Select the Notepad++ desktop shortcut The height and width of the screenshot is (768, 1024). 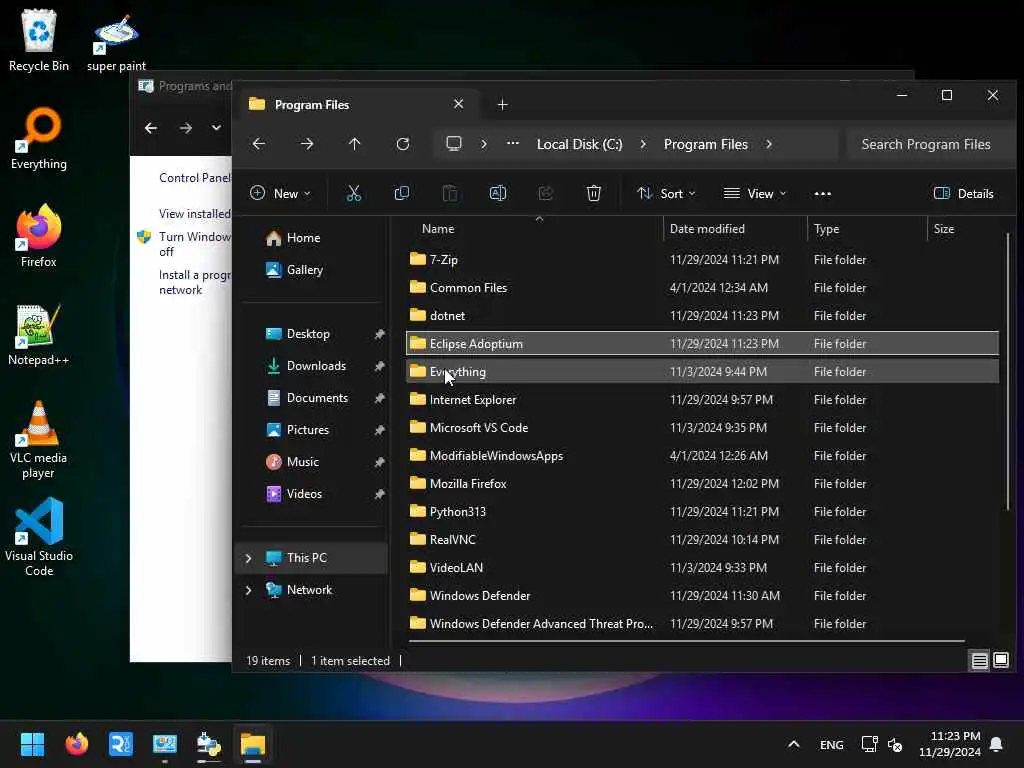(39, 334)
